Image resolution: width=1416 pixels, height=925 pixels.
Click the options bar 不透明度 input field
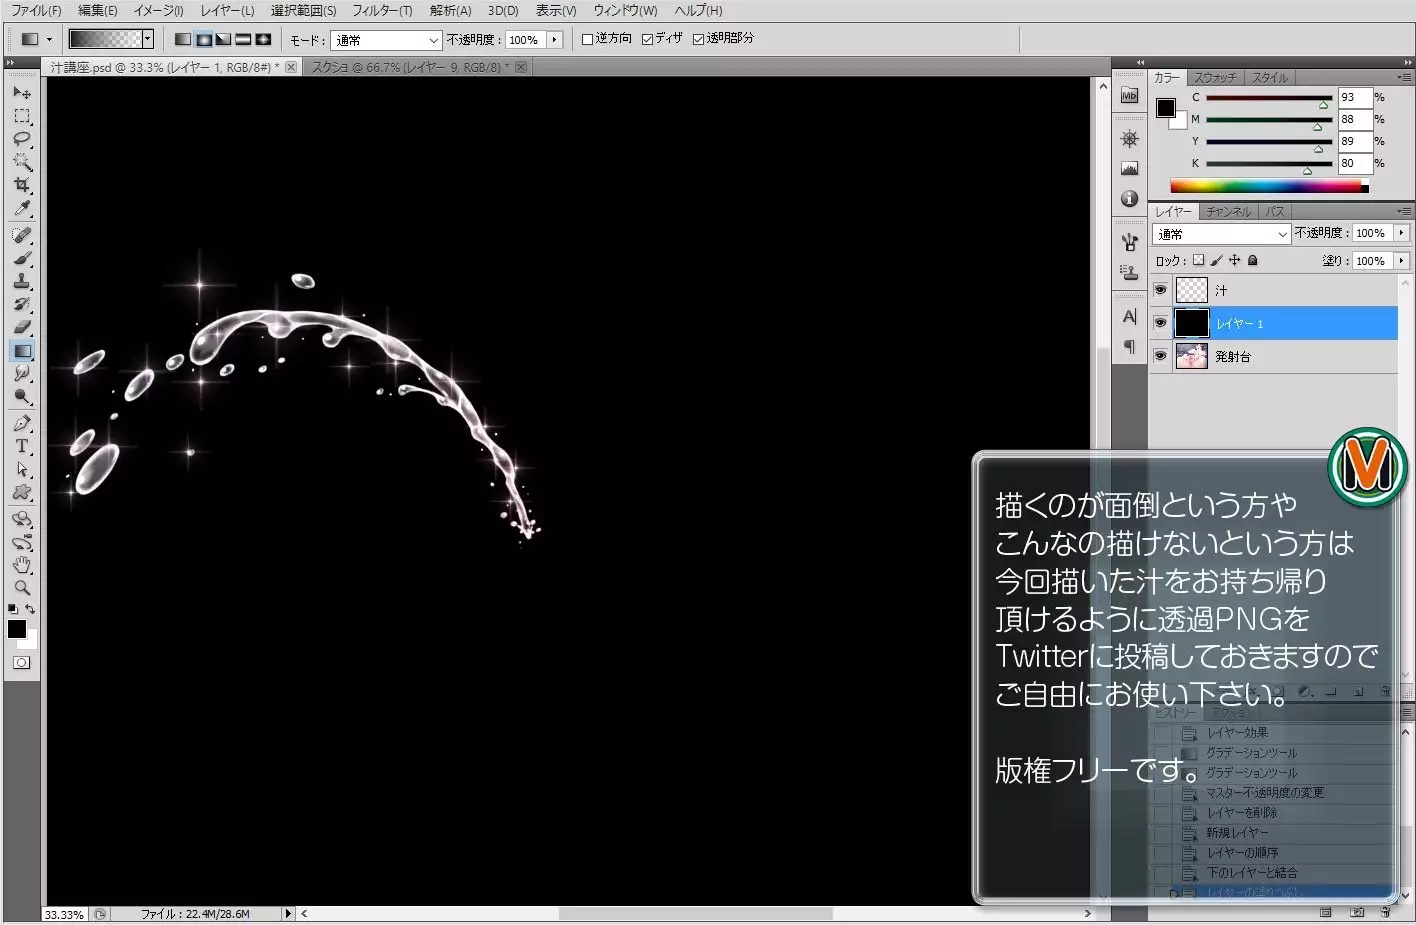(525, 40)
